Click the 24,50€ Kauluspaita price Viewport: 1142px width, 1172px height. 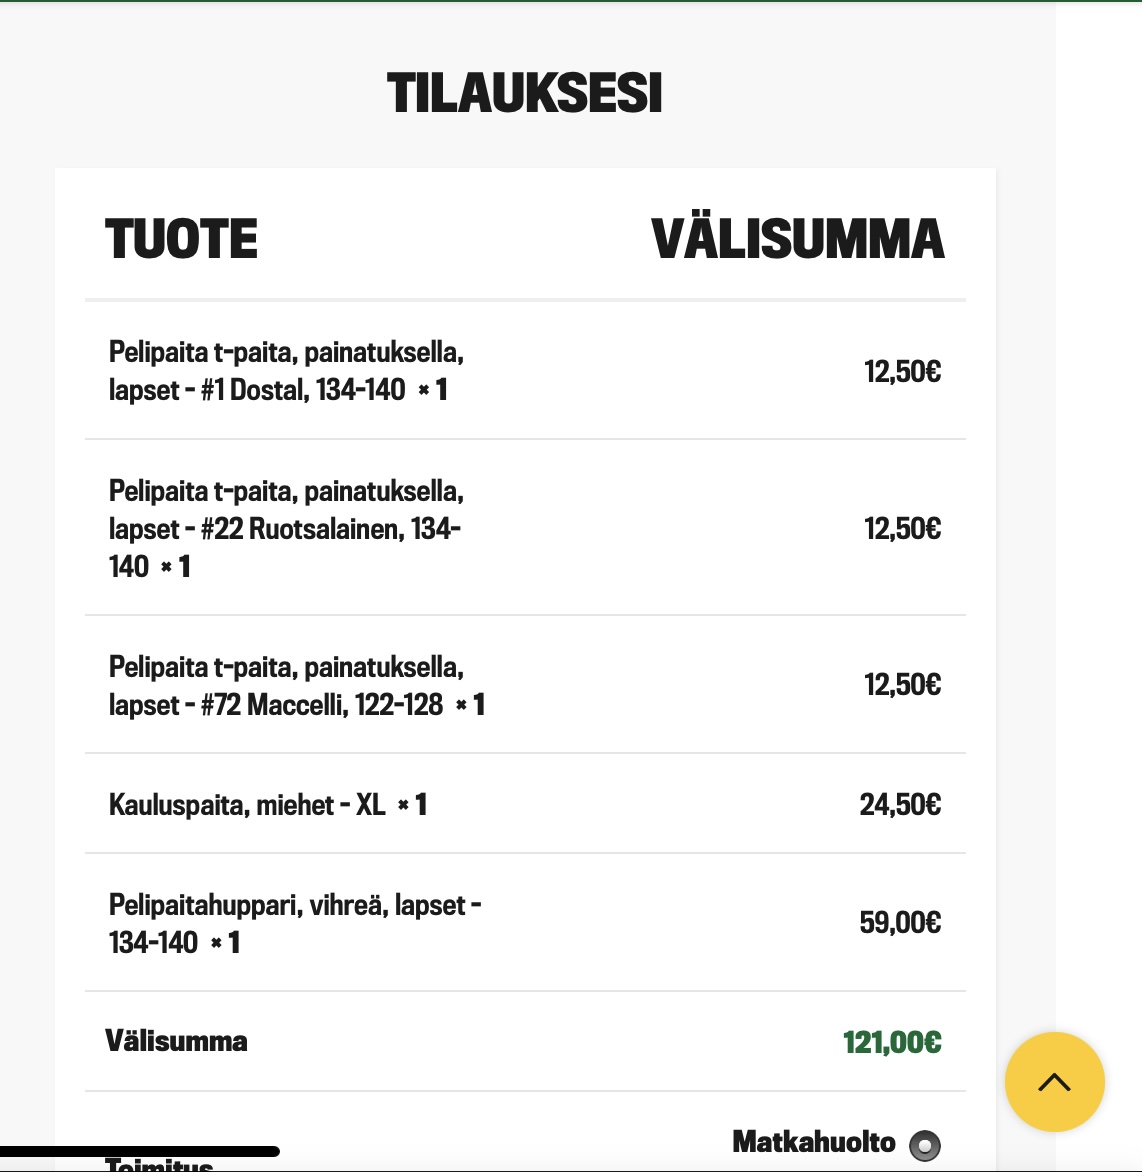pos(900,804)
